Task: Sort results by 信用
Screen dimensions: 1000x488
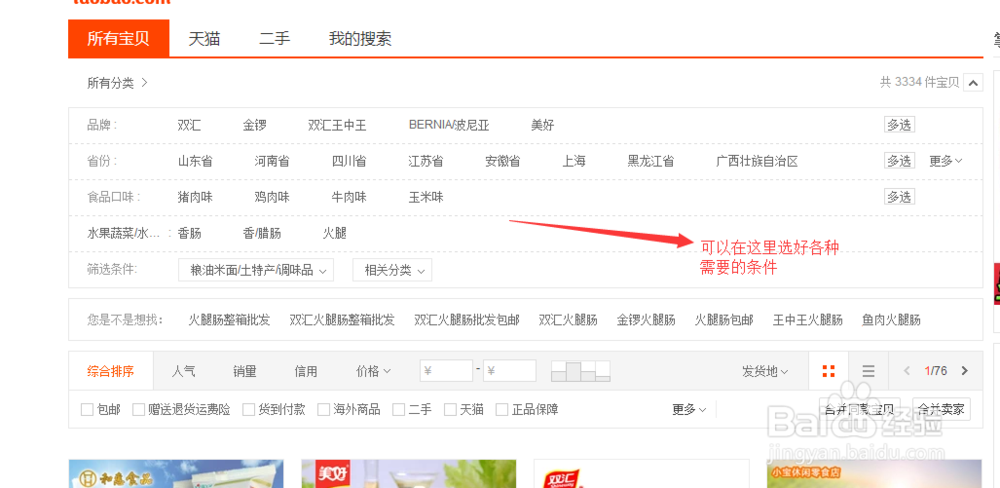Action: 306,371
